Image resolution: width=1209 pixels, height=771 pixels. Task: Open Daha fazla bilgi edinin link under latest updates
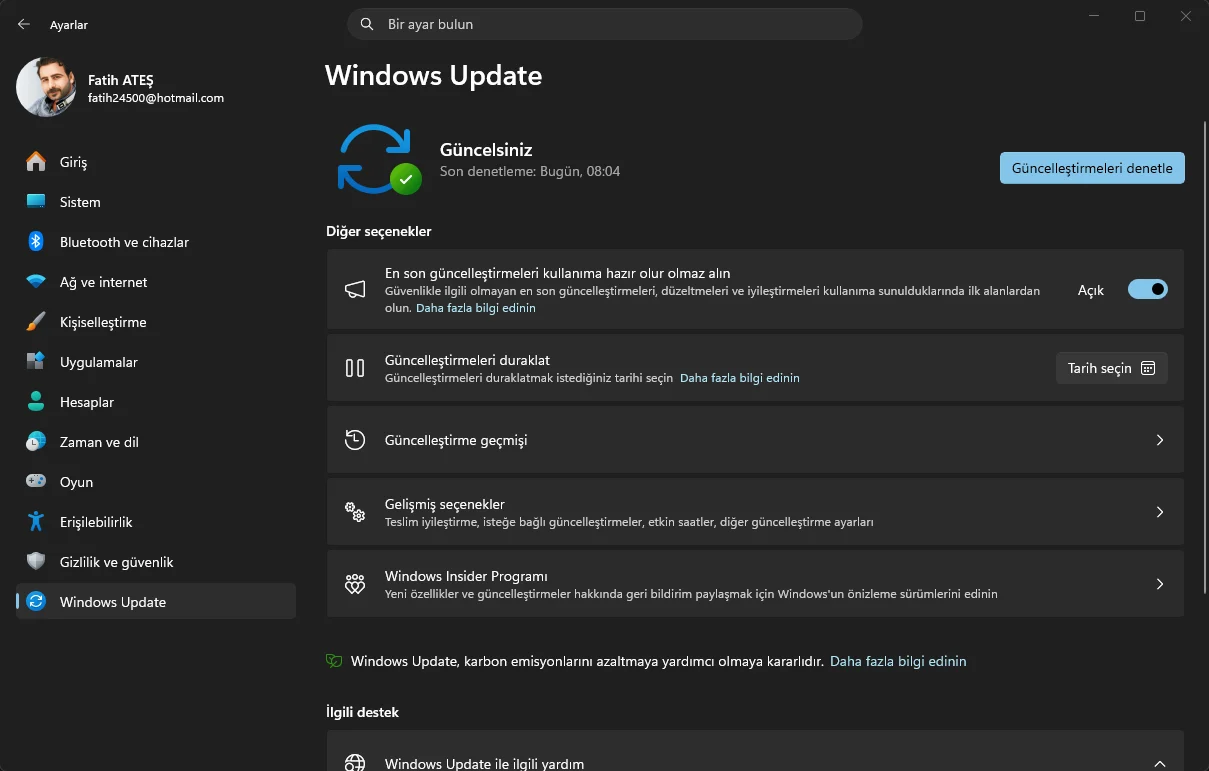pos(476,308)
